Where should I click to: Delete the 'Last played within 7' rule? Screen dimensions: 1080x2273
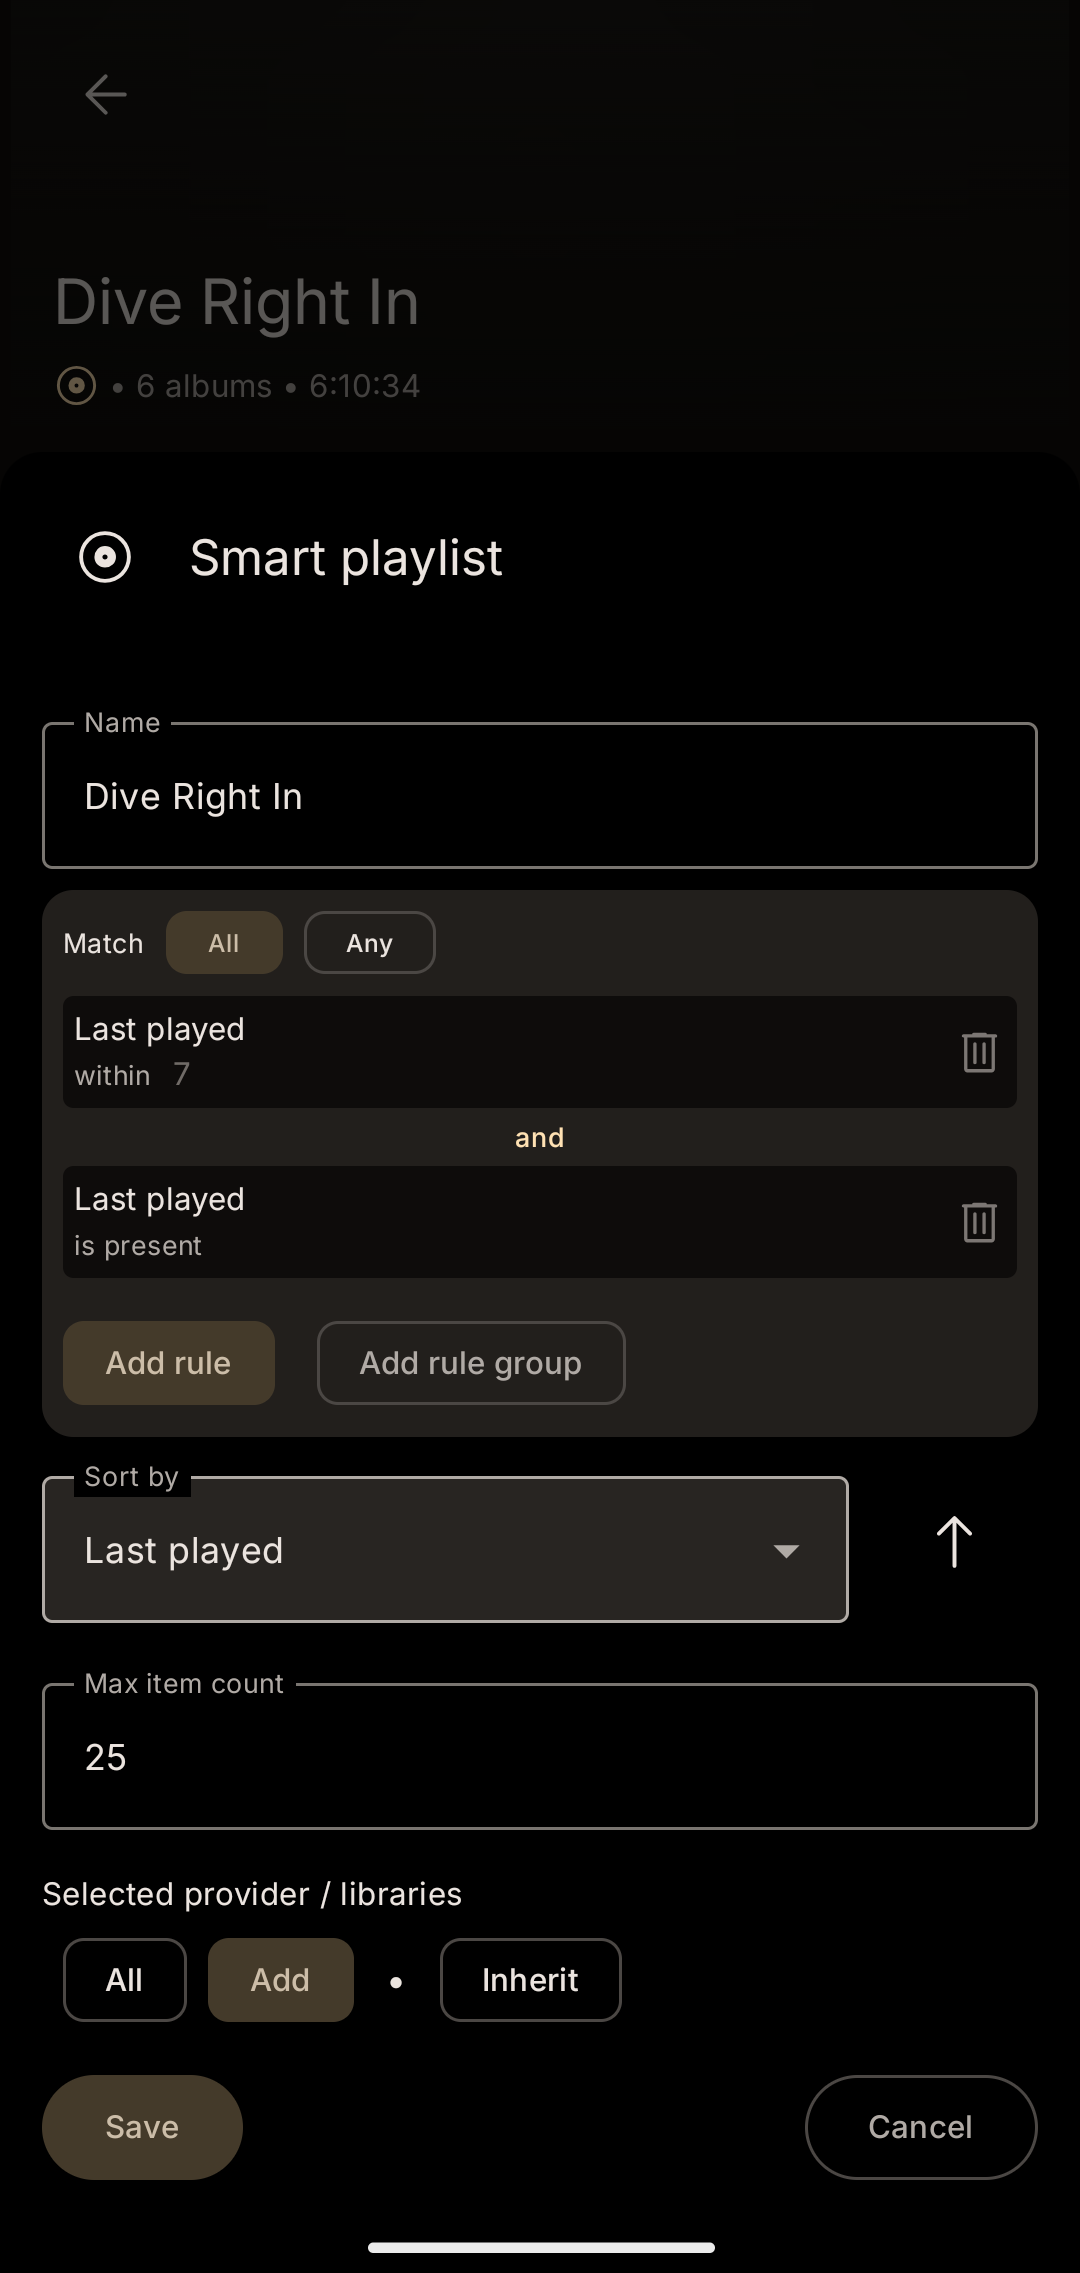(978, 1052)
